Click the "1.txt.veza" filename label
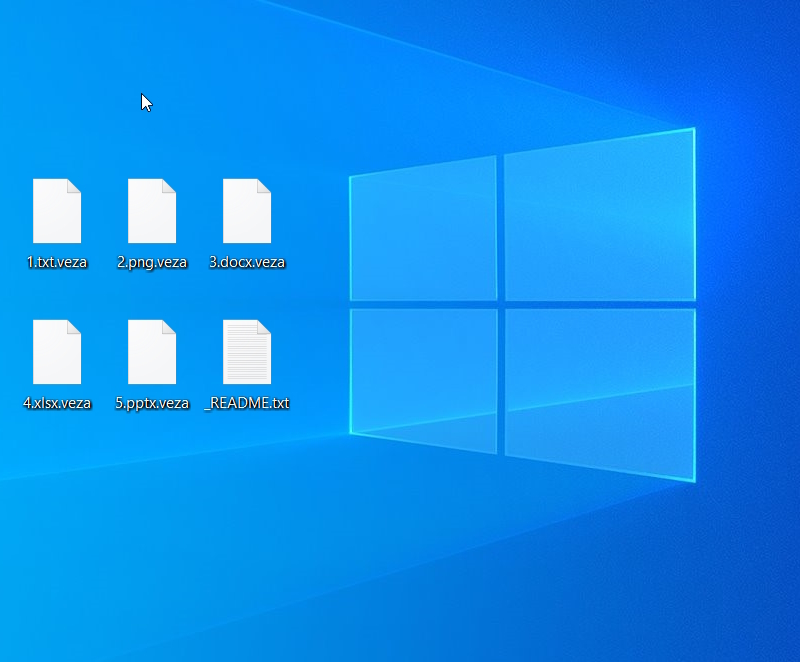 (57, 263)
